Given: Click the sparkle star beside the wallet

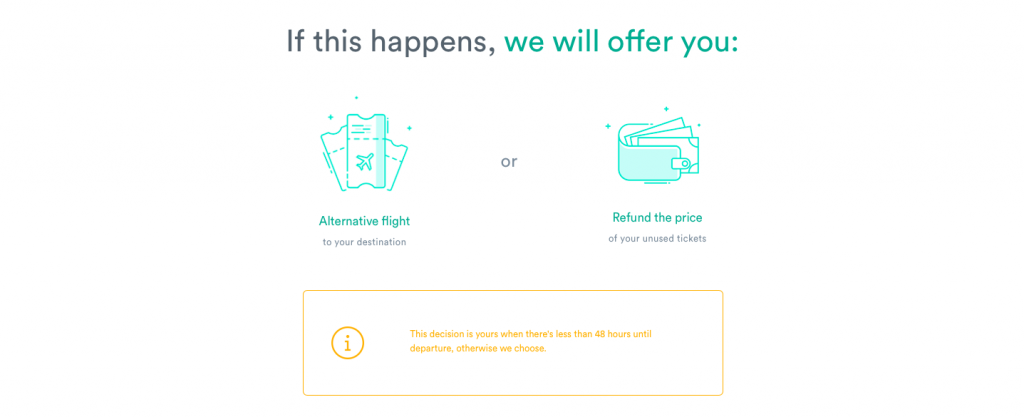Looking at the screenshot, I should 608,126.
